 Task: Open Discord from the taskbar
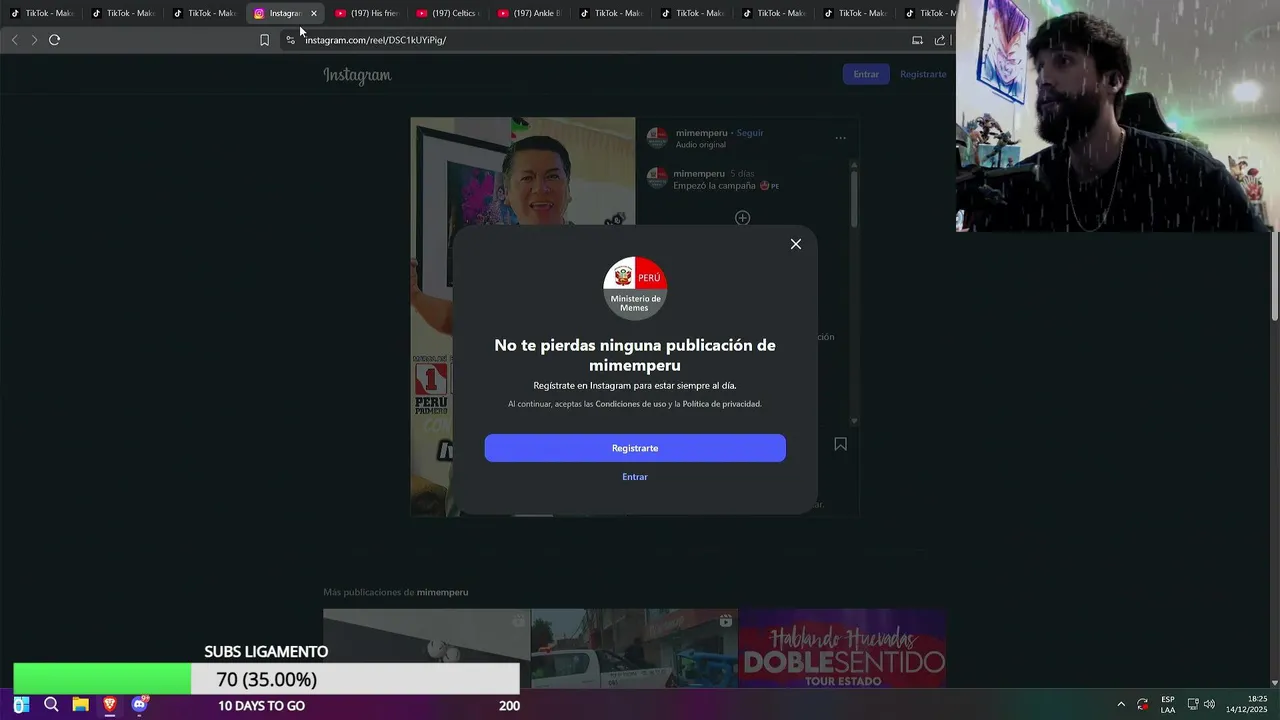[140, 705]
